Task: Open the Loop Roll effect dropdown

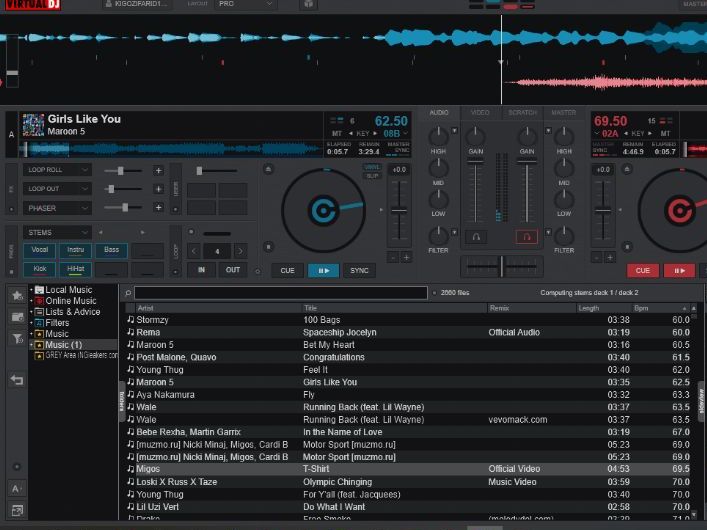Action: (57, 170)
